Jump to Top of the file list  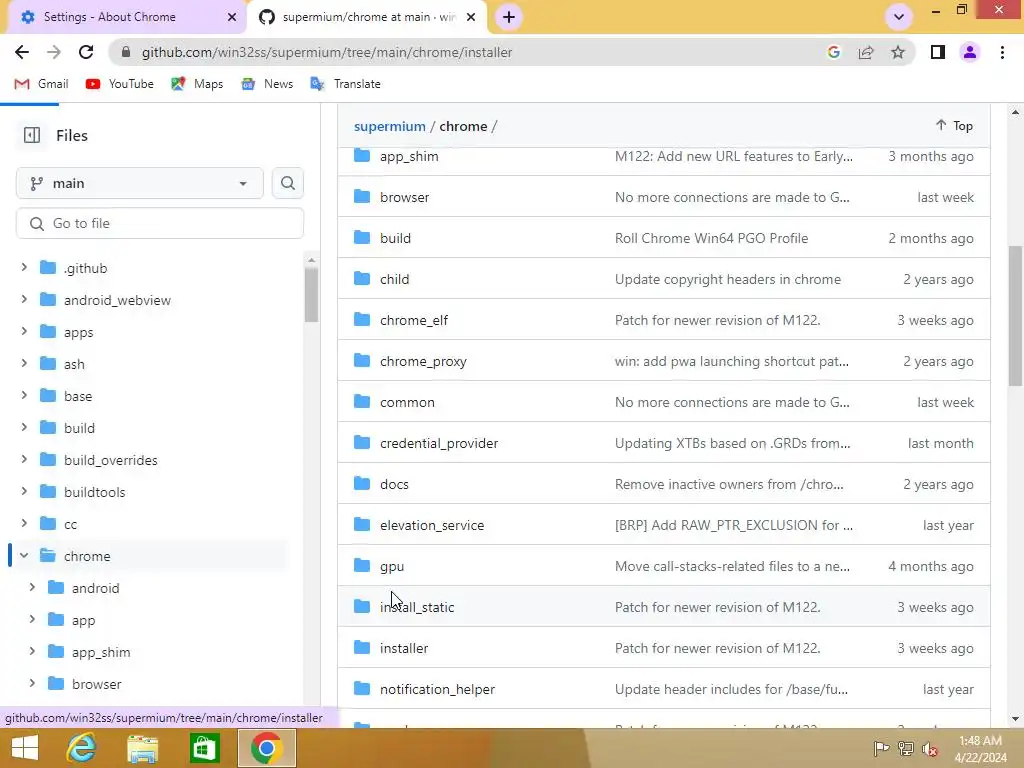[x=954, y=125]
